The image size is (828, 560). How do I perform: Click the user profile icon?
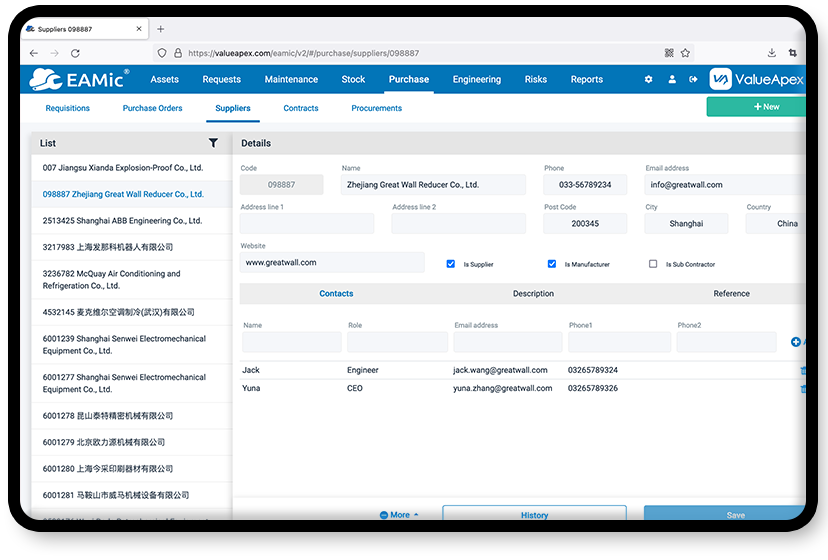point(672,80)
